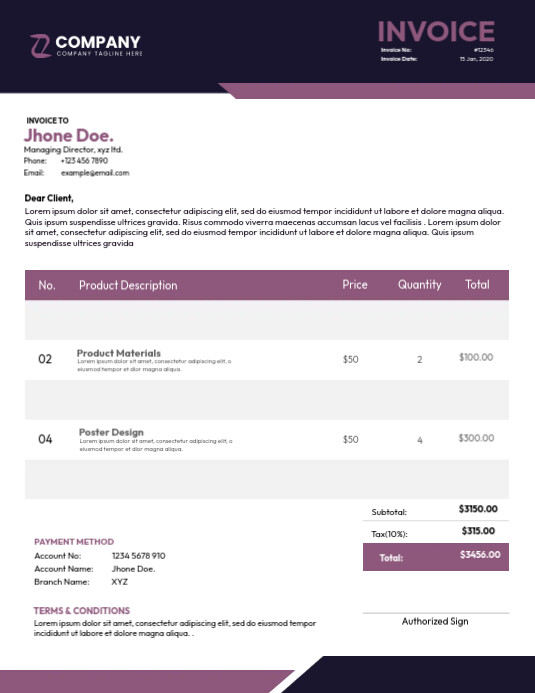Click the company logo icon
This screenshot has width=535, height=693.
coord(41,46)
